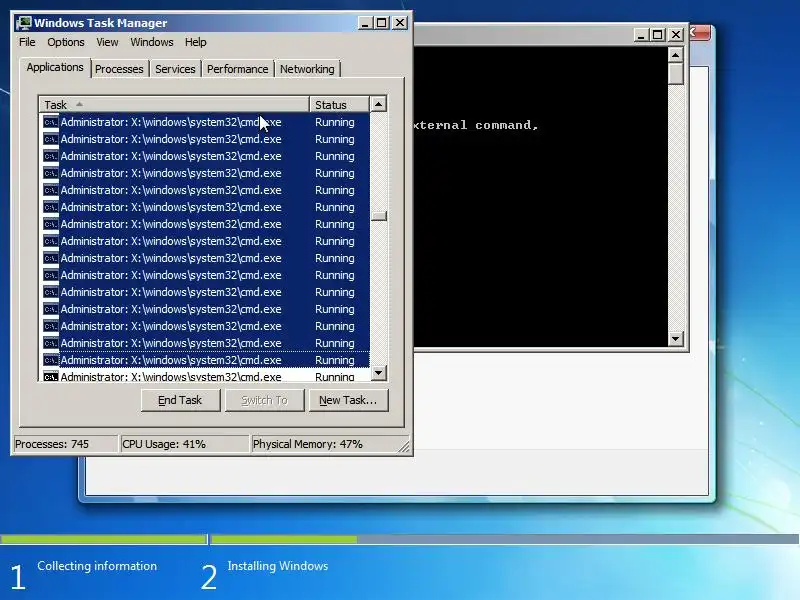Select the unhighlighted white cmd.exe row
This screenshot has height=600, width=800.
205,377
